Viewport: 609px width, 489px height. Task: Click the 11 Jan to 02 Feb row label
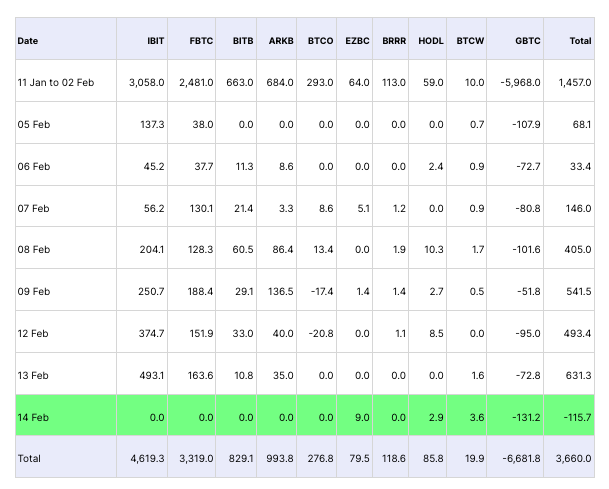coord(58,81)
